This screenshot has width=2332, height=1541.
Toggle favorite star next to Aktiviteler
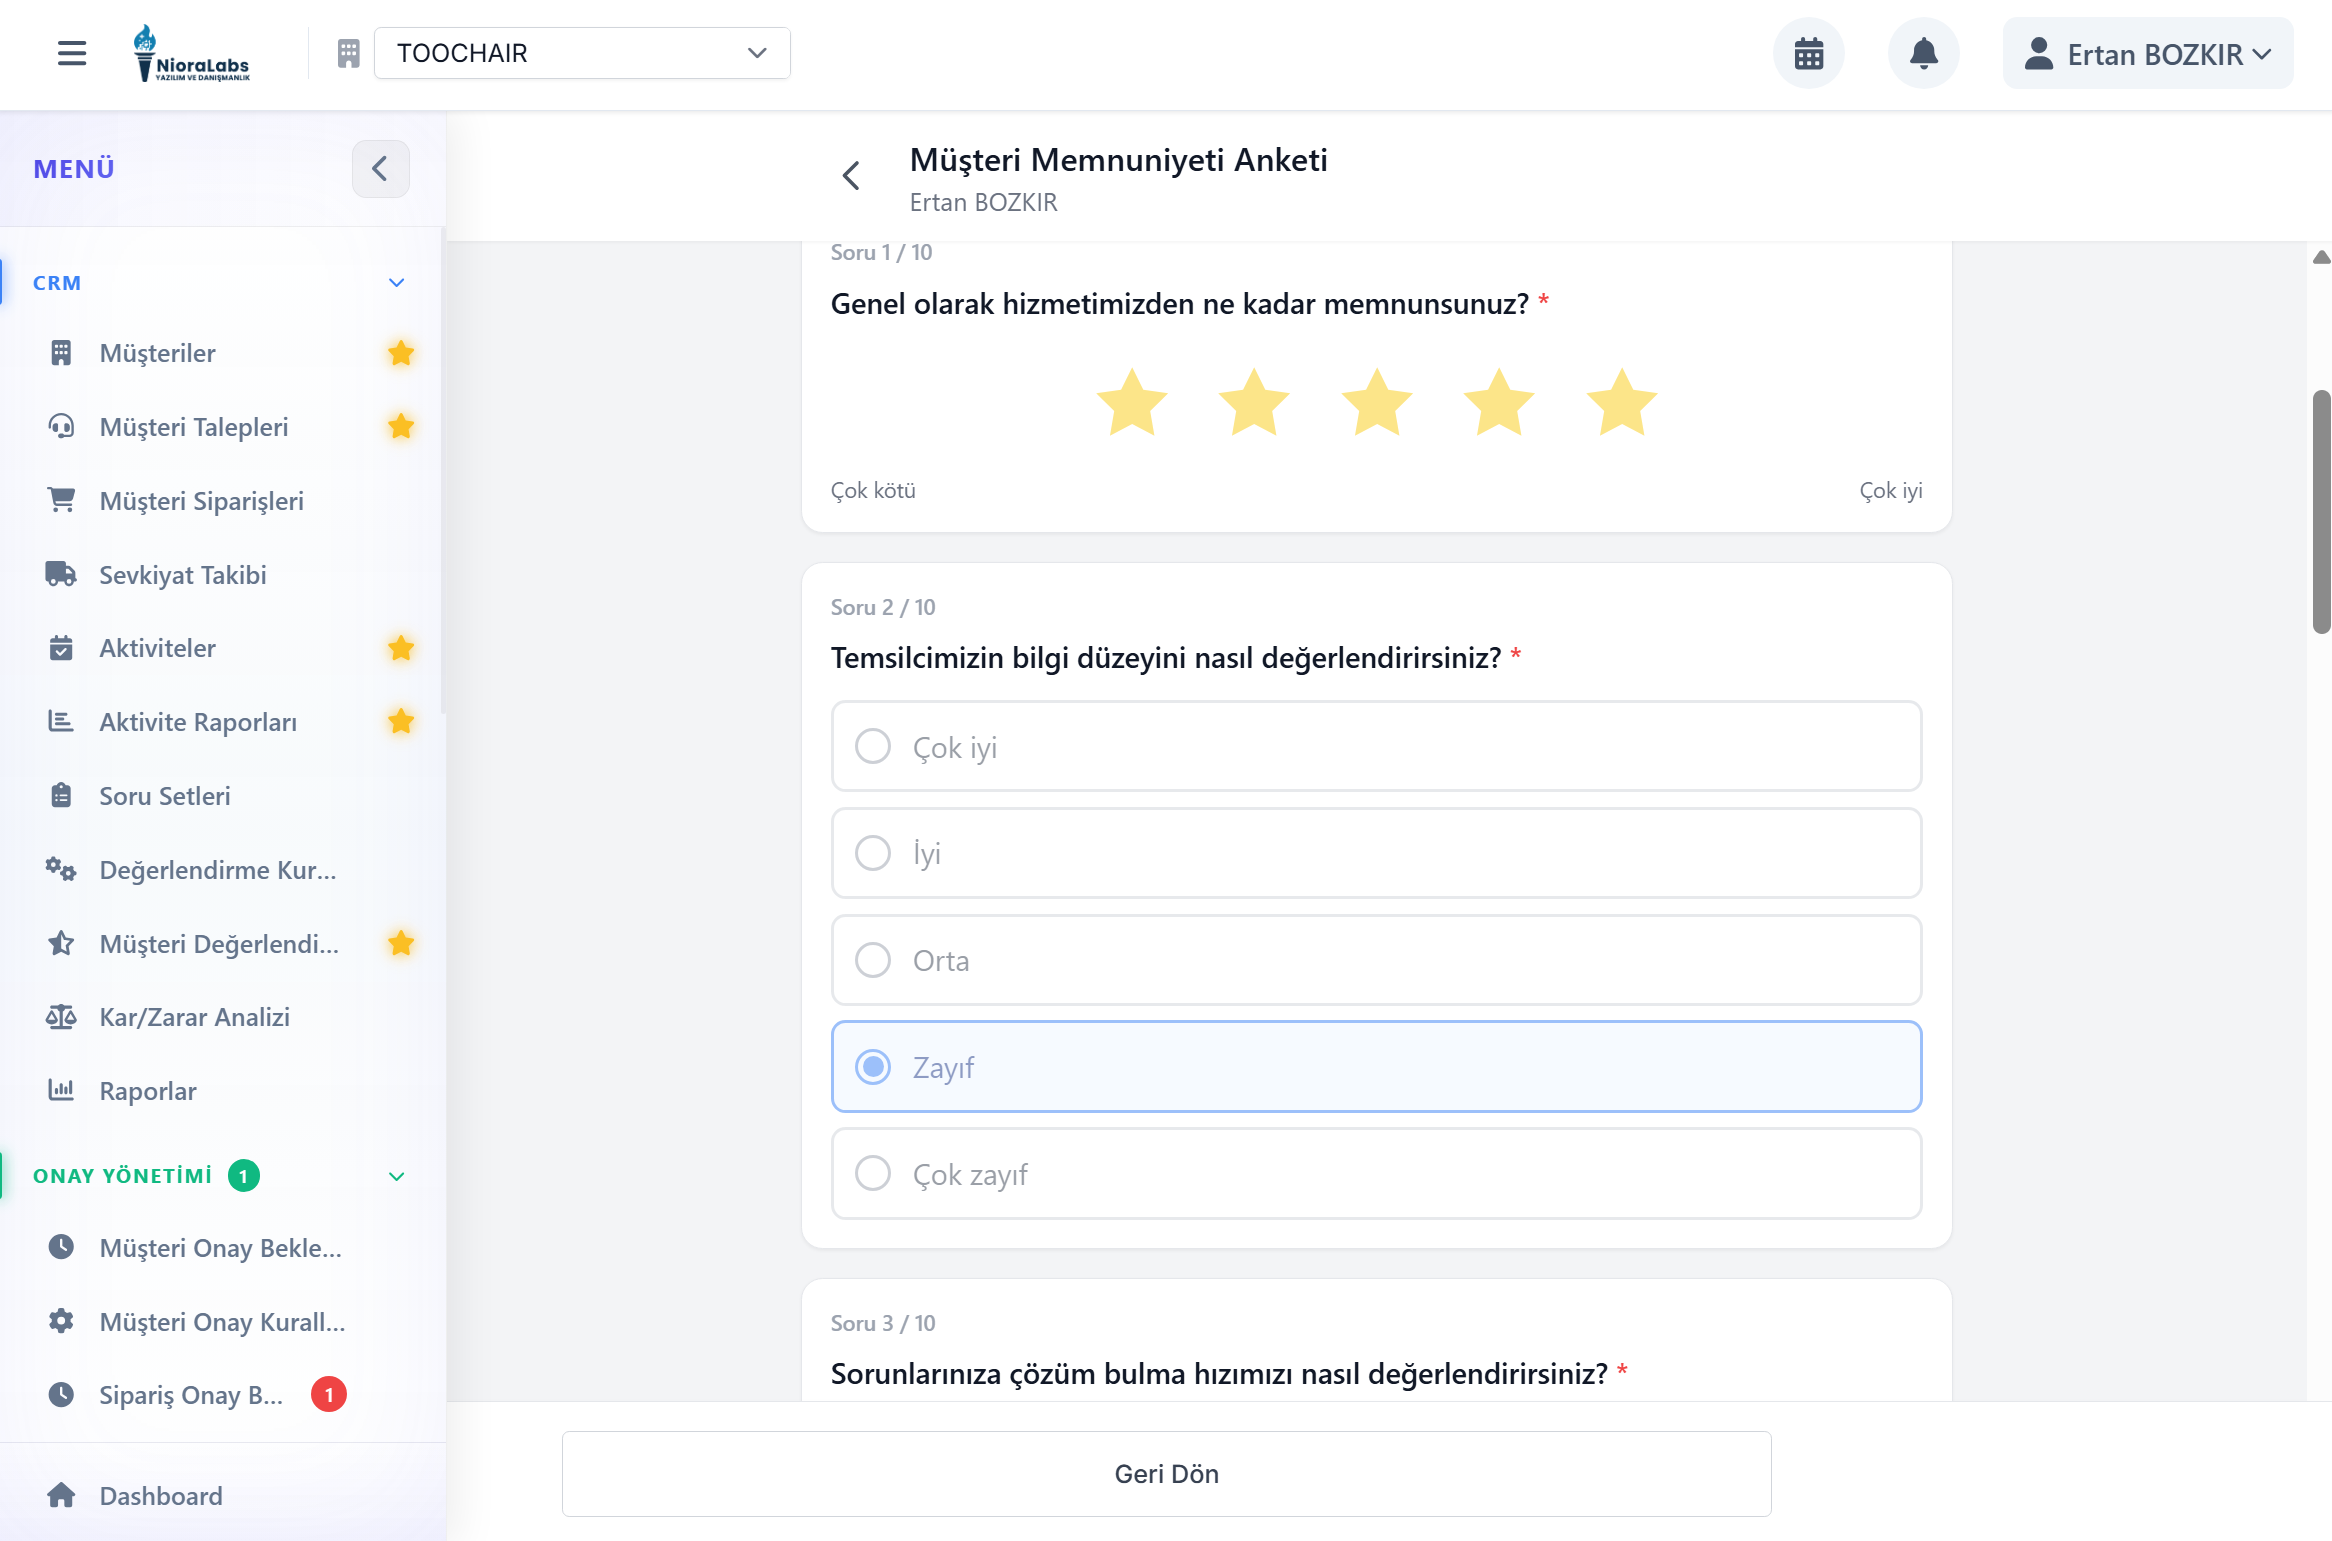click(401, 648)
